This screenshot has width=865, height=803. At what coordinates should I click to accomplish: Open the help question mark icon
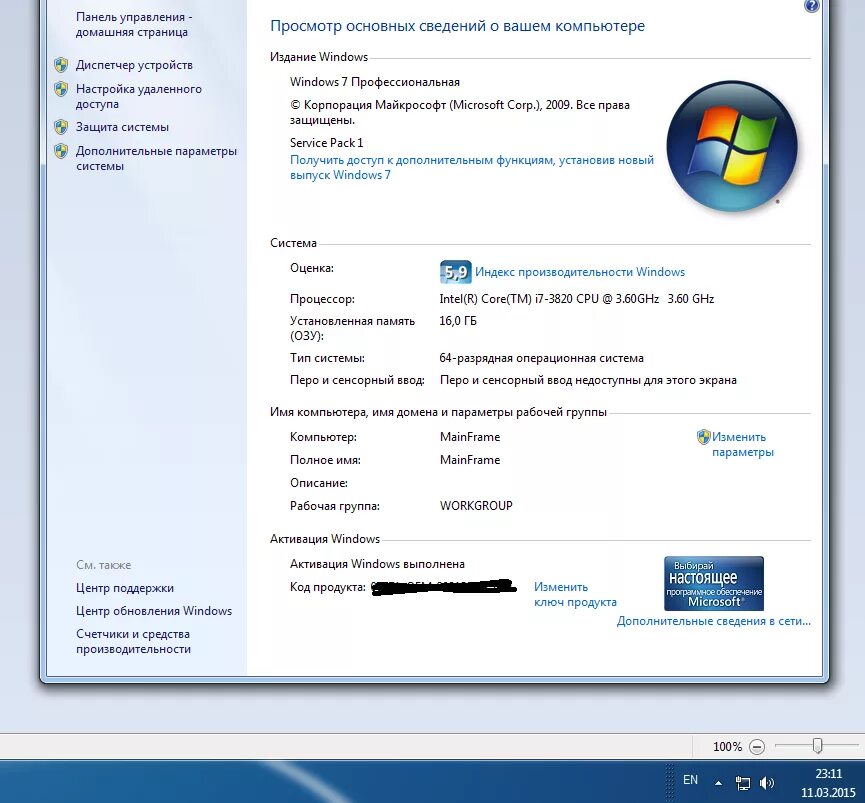(811, 6)
